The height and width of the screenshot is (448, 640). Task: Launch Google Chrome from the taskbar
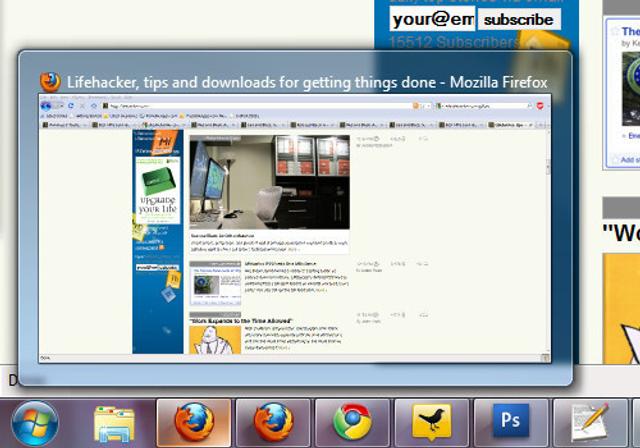click(x=352, y=423)
